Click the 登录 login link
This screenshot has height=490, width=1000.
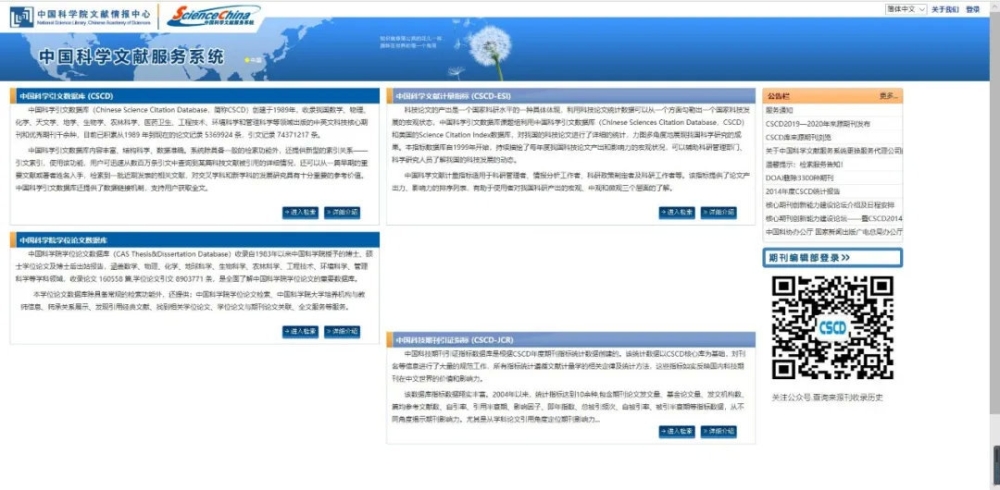click(973, 10)
